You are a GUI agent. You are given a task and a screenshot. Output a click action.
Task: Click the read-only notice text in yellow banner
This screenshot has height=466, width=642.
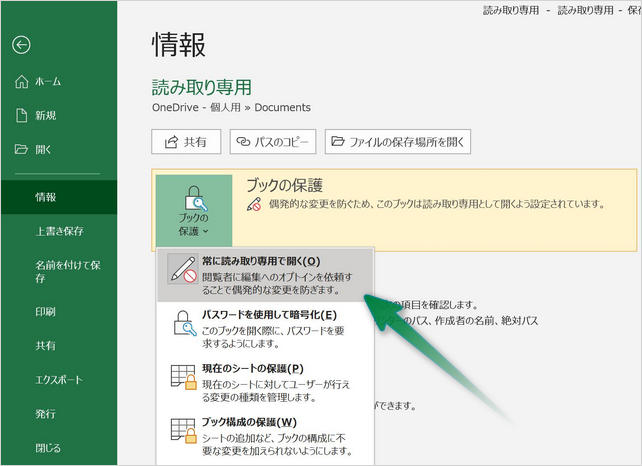[436, 204]
